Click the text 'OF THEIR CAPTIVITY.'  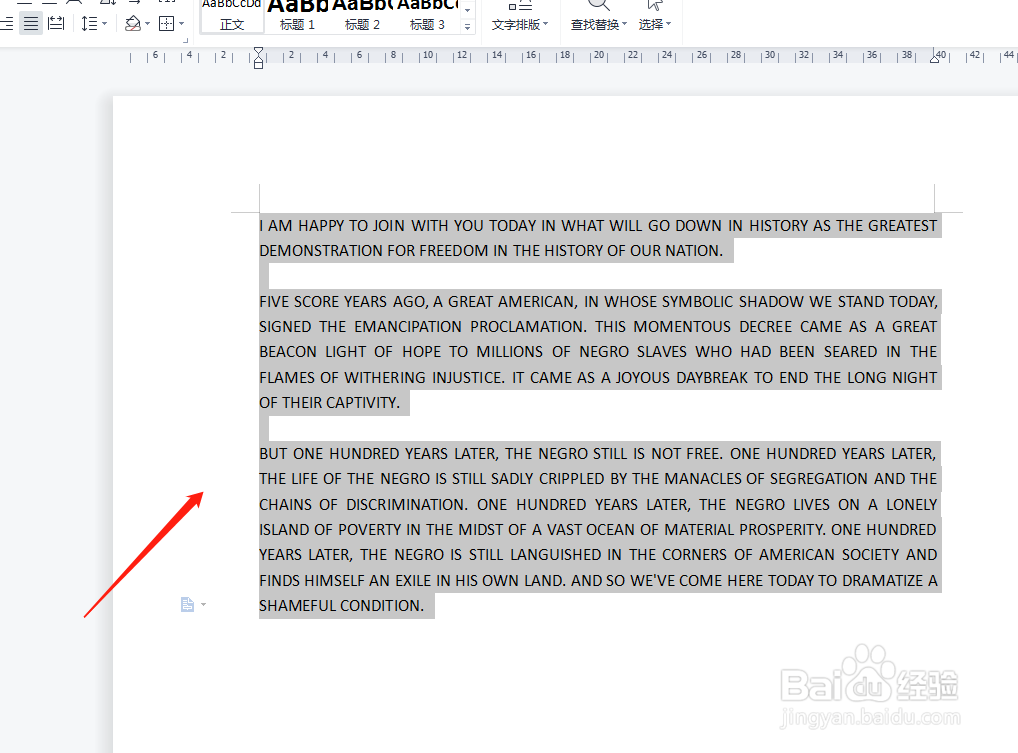tap(330, 402)
